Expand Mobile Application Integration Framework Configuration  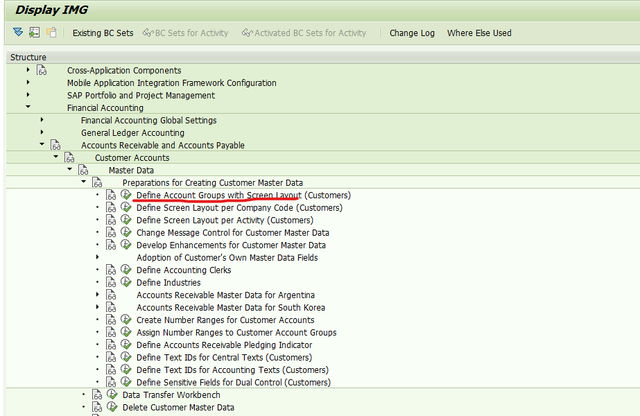(28, 82)
